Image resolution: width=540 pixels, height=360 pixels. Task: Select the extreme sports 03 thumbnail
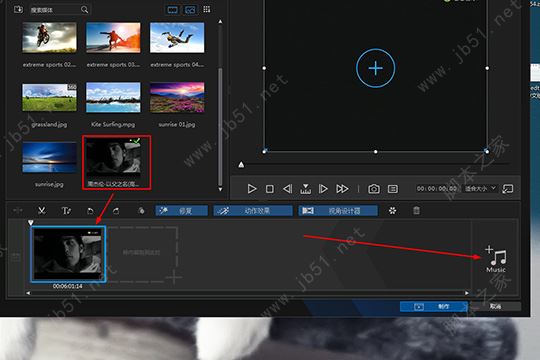pos(113,38)
